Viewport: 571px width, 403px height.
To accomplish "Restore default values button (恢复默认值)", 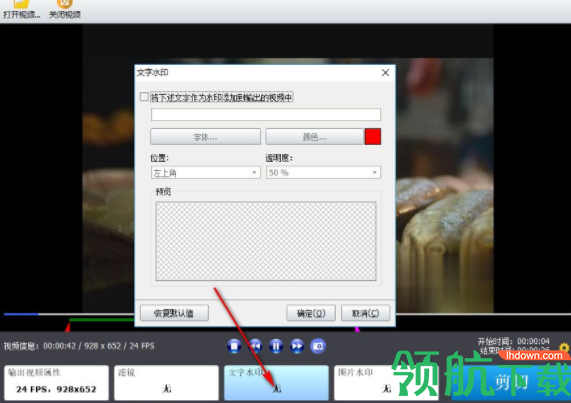I will pos(174,313).
